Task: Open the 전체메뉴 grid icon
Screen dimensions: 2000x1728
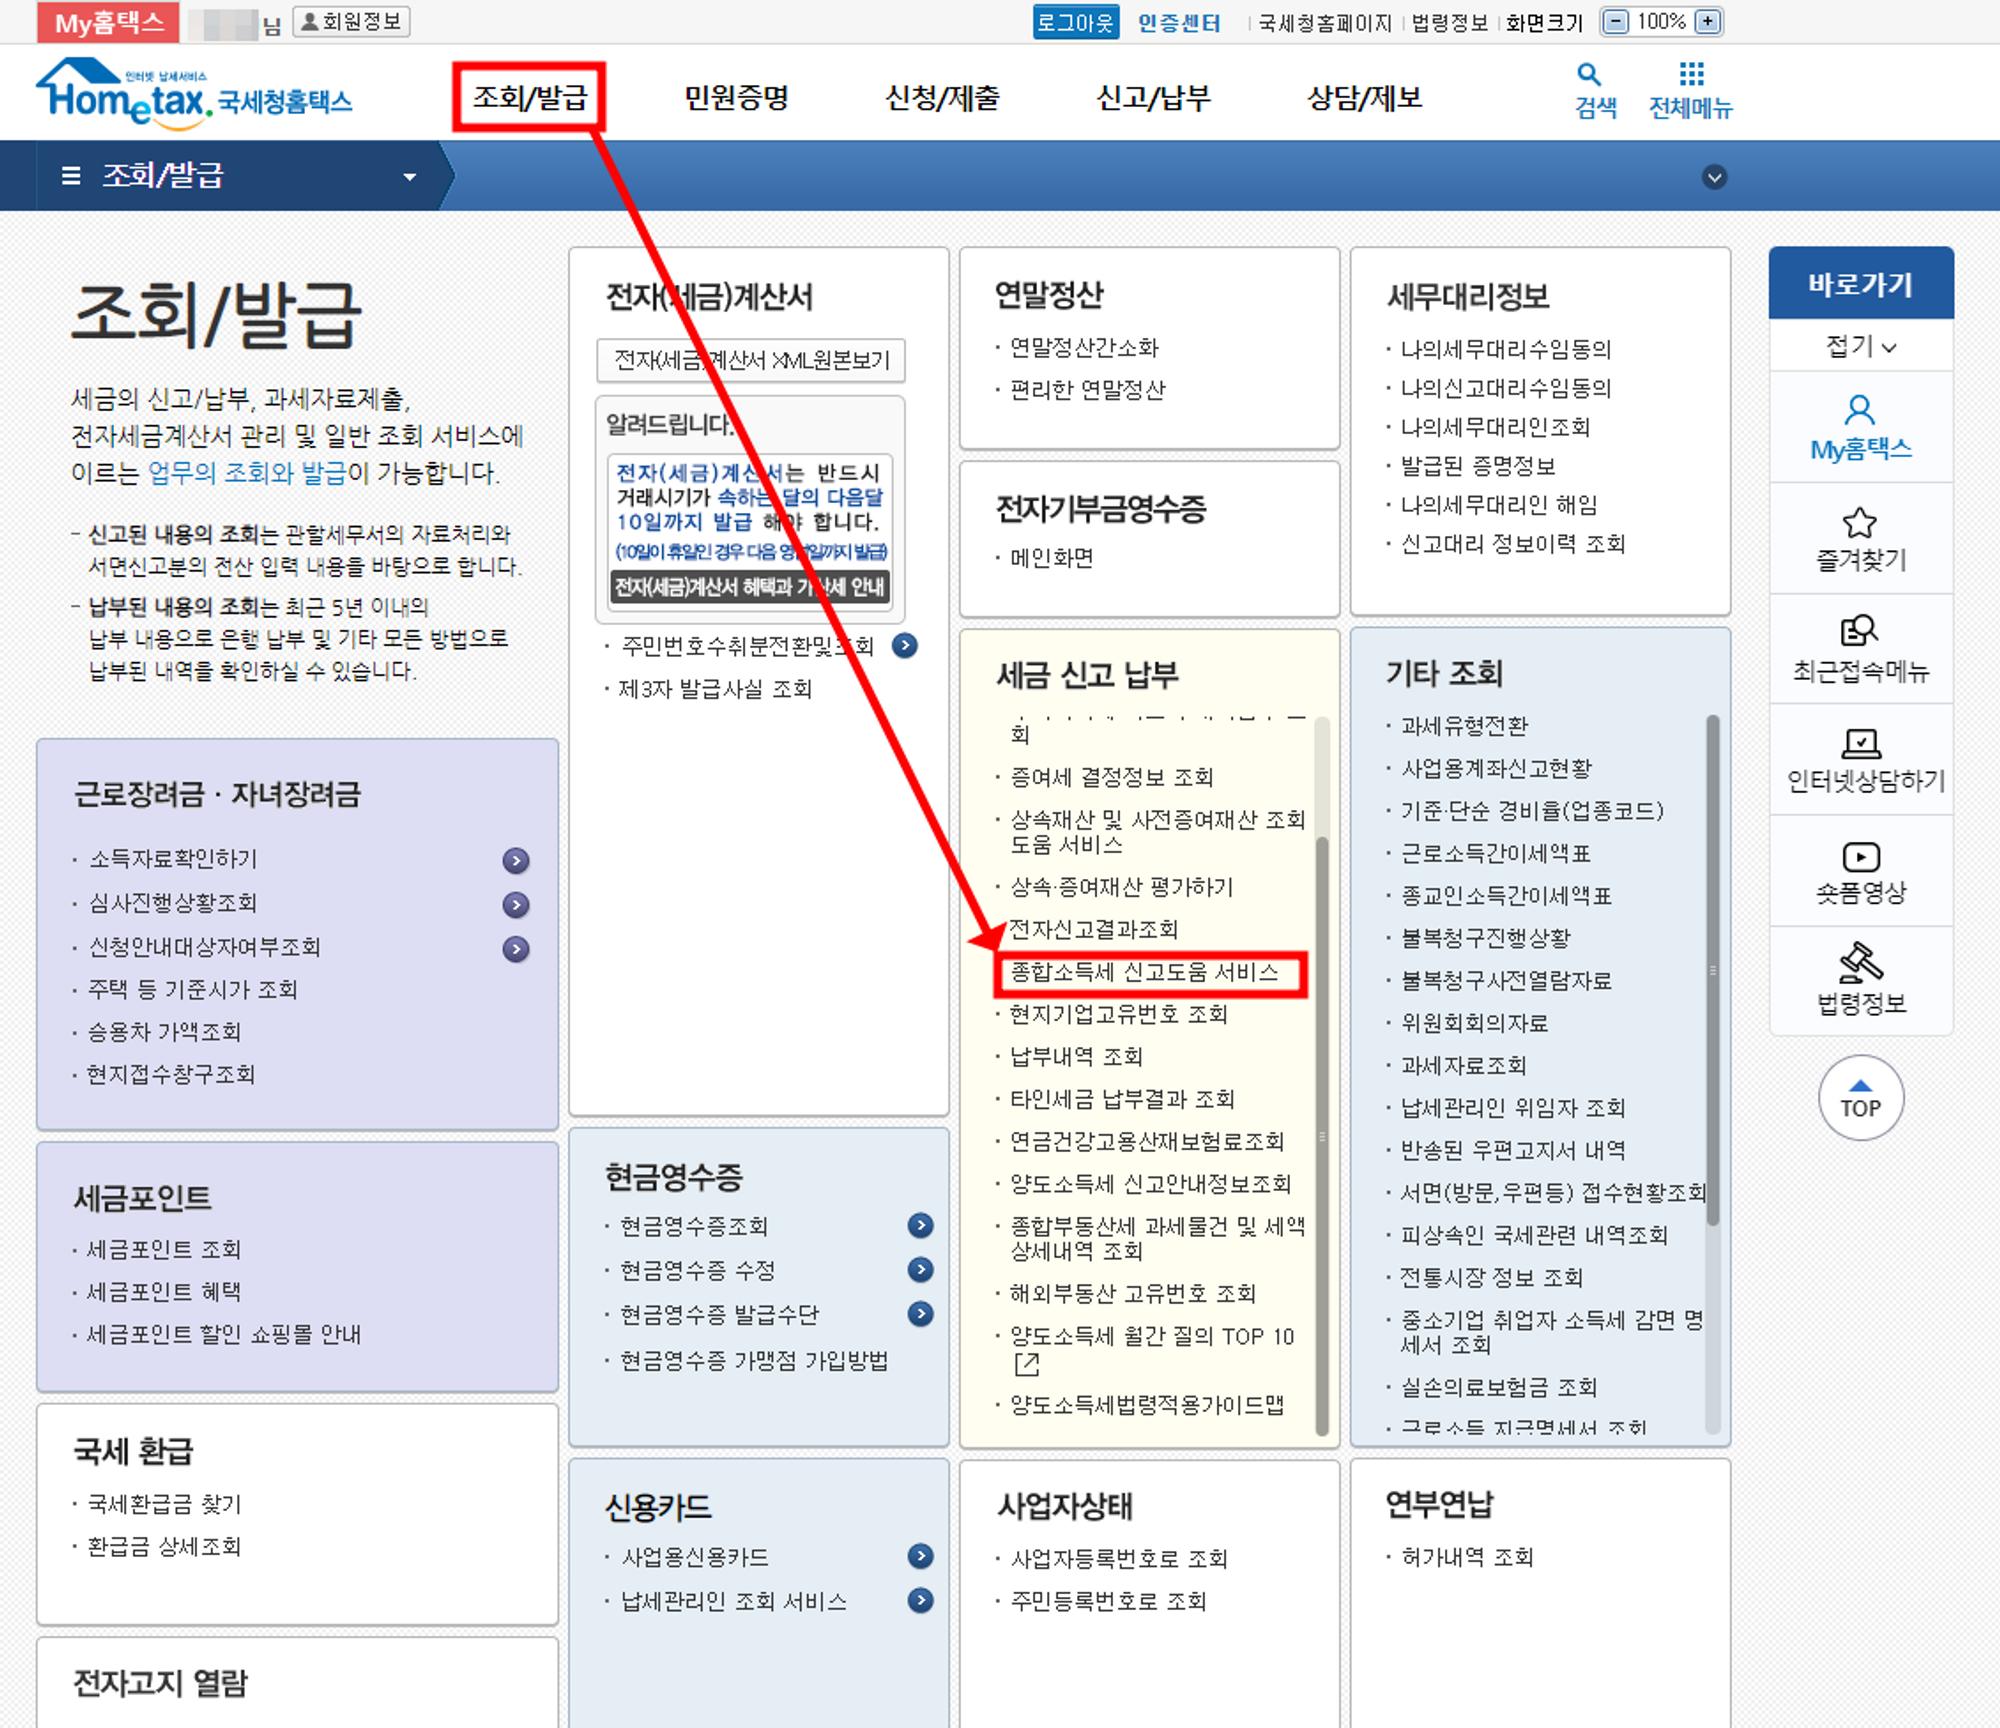Action: pos(1691,75)
